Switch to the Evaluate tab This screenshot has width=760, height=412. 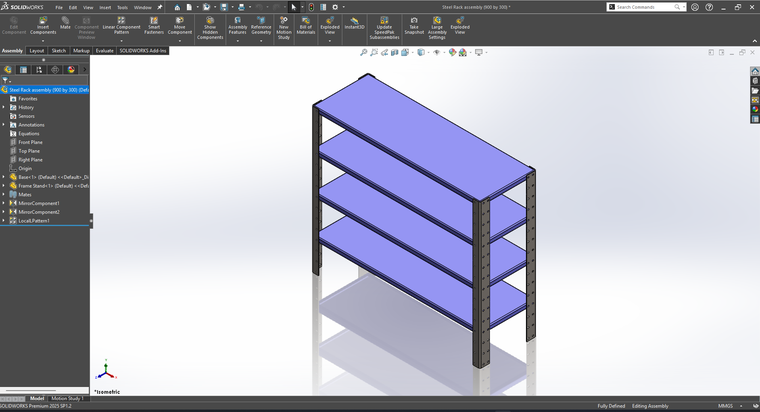(104, 50)
